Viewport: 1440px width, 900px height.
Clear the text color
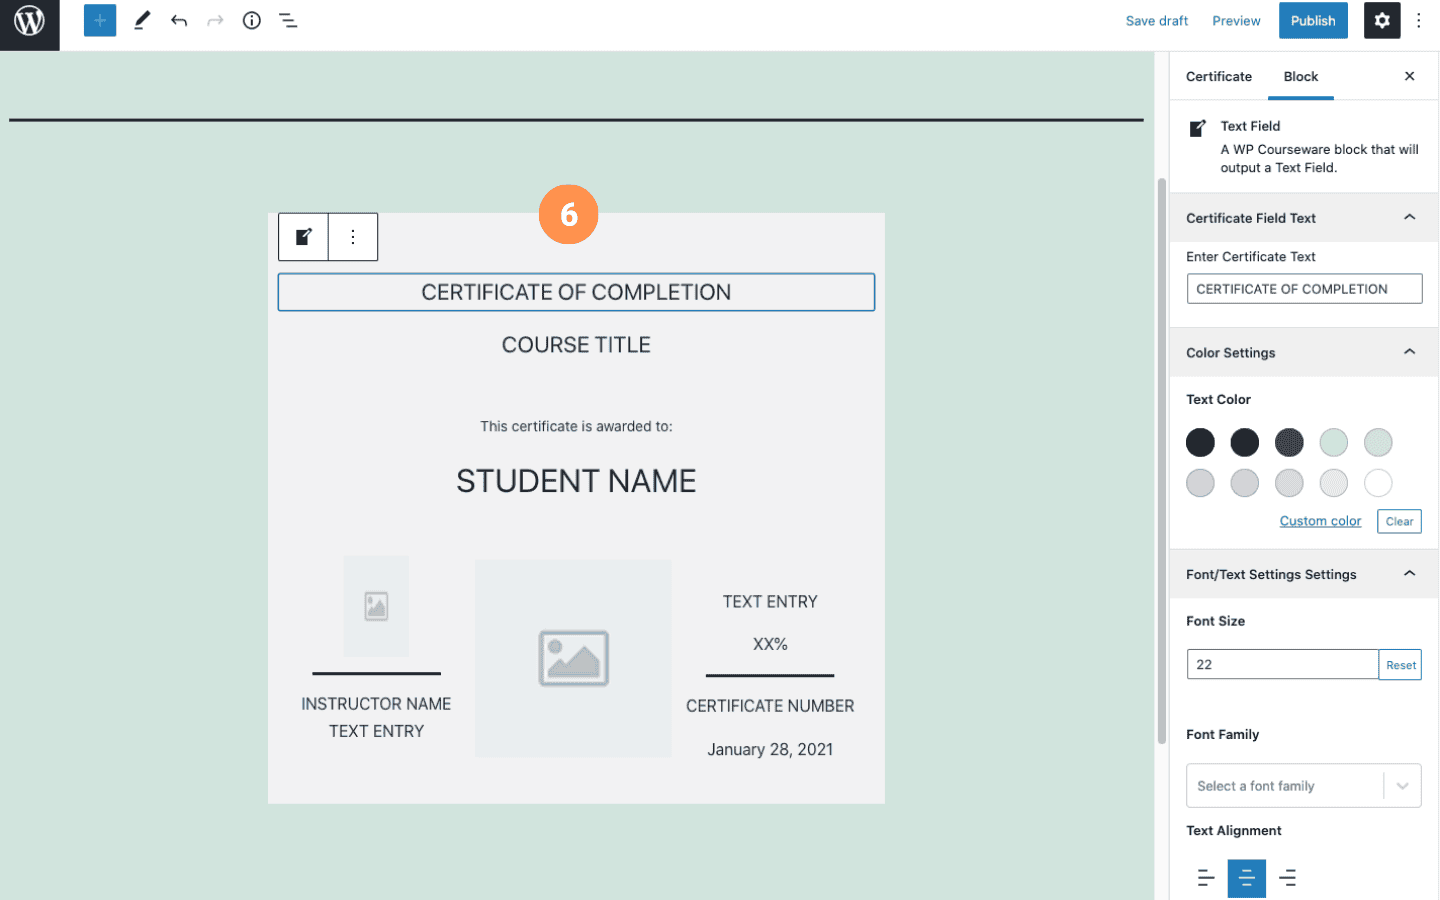coord(1399,521)
